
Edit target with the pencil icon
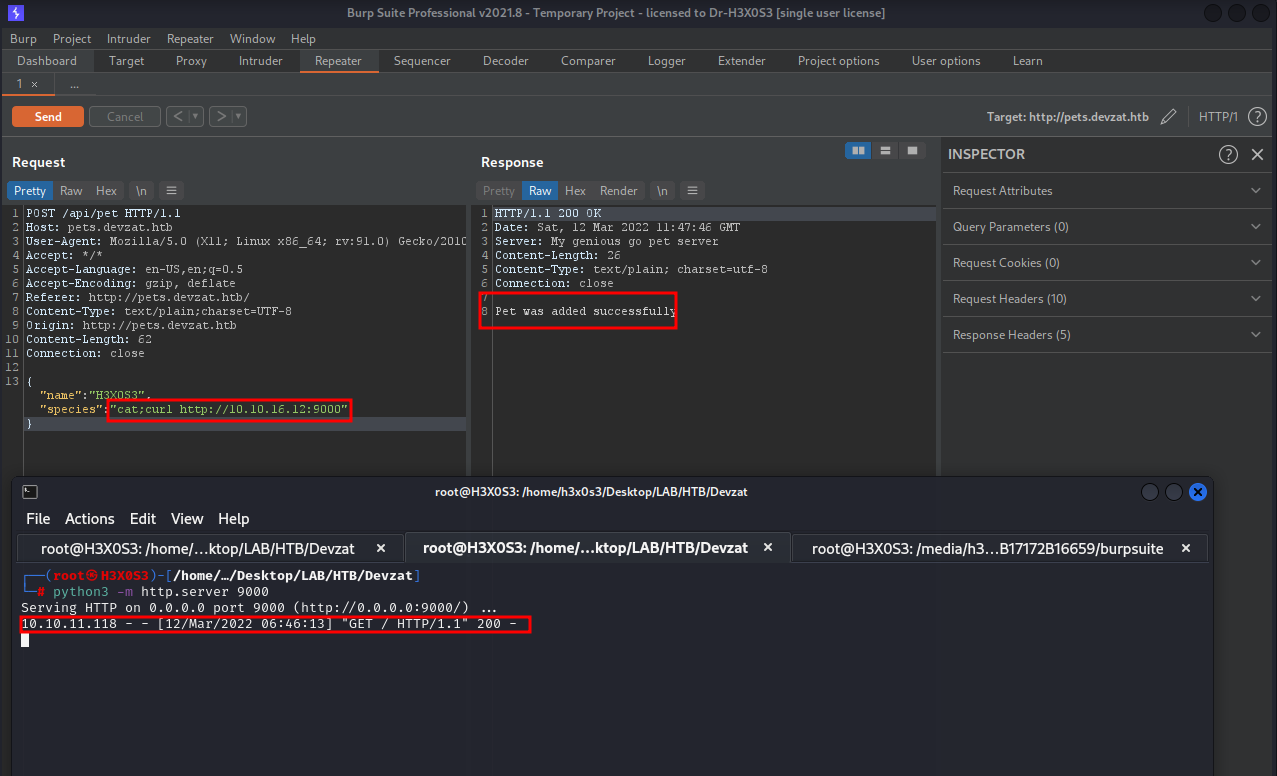click(1168, 117)
